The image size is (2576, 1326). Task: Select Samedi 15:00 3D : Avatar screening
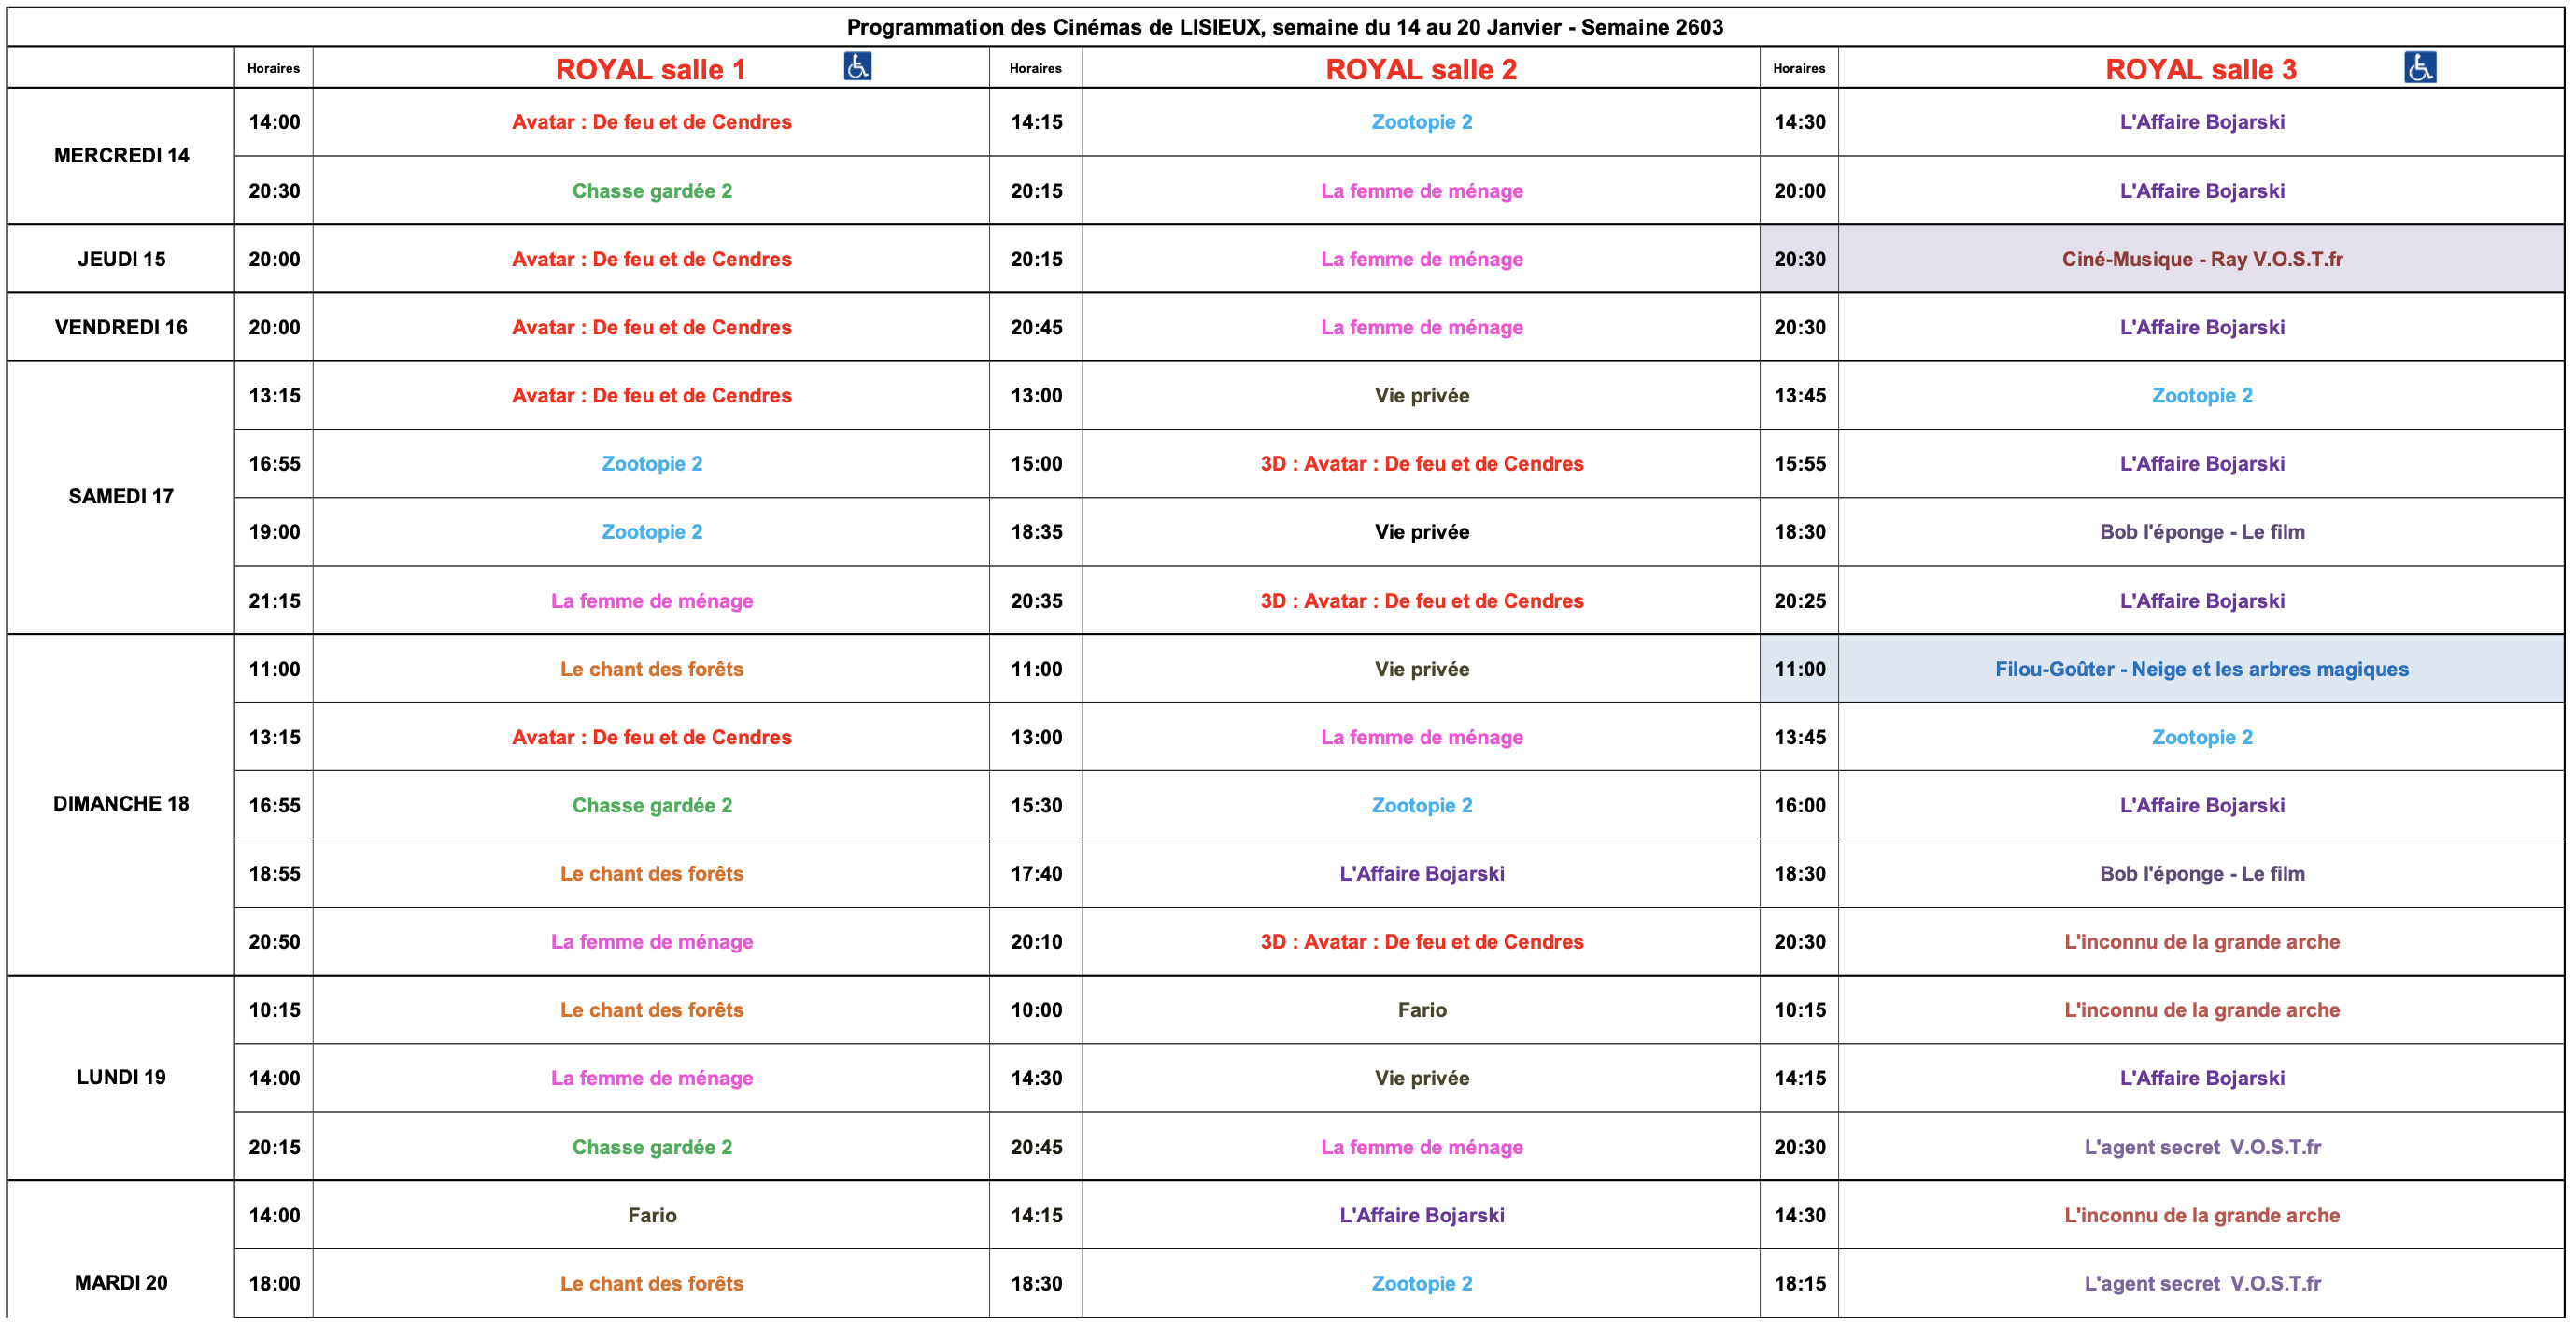pyautogui.click(x=1421, y=464)
